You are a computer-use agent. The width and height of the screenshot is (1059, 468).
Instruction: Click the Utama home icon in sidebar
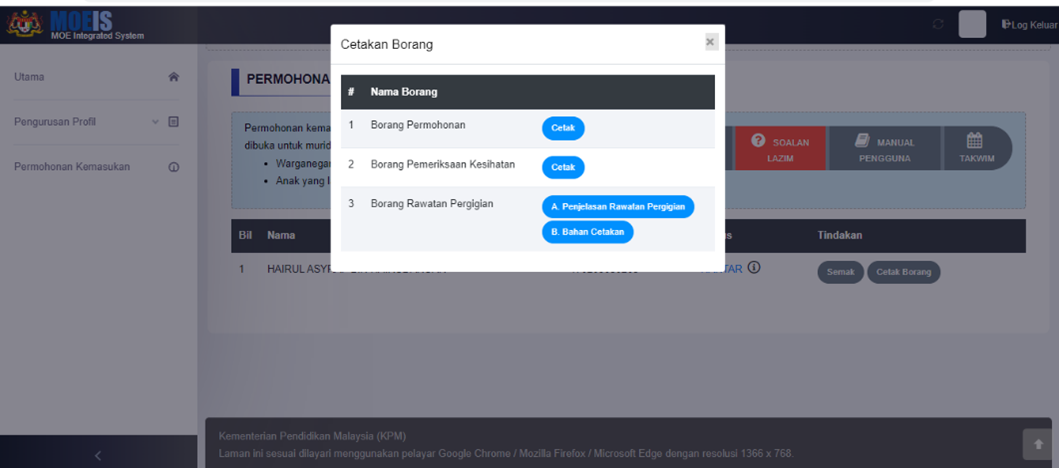173,77
